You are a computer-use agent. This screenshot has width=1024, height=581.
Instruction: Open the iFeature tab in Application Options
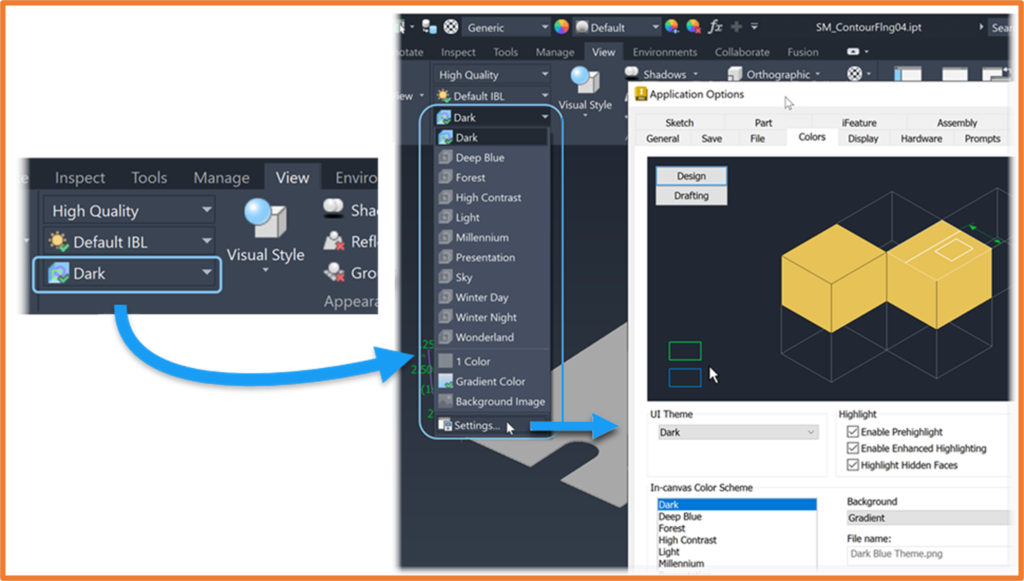[x=859, y=123]
